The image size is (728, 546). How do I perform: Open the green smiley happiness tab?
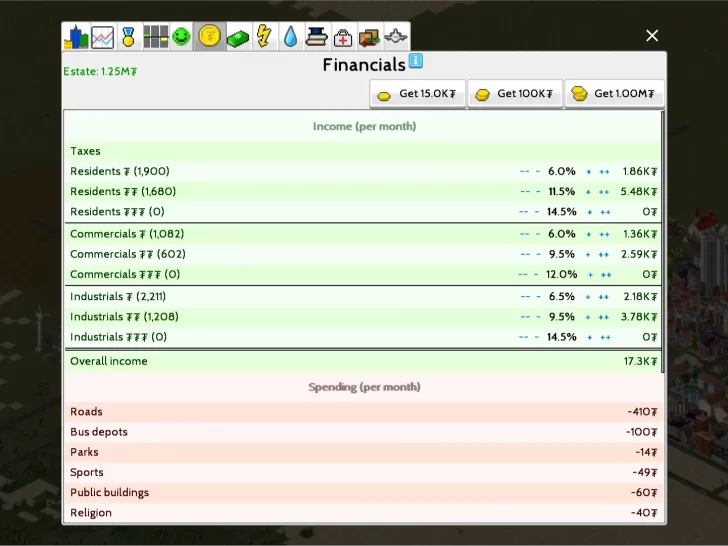click(x=181, y=37)
